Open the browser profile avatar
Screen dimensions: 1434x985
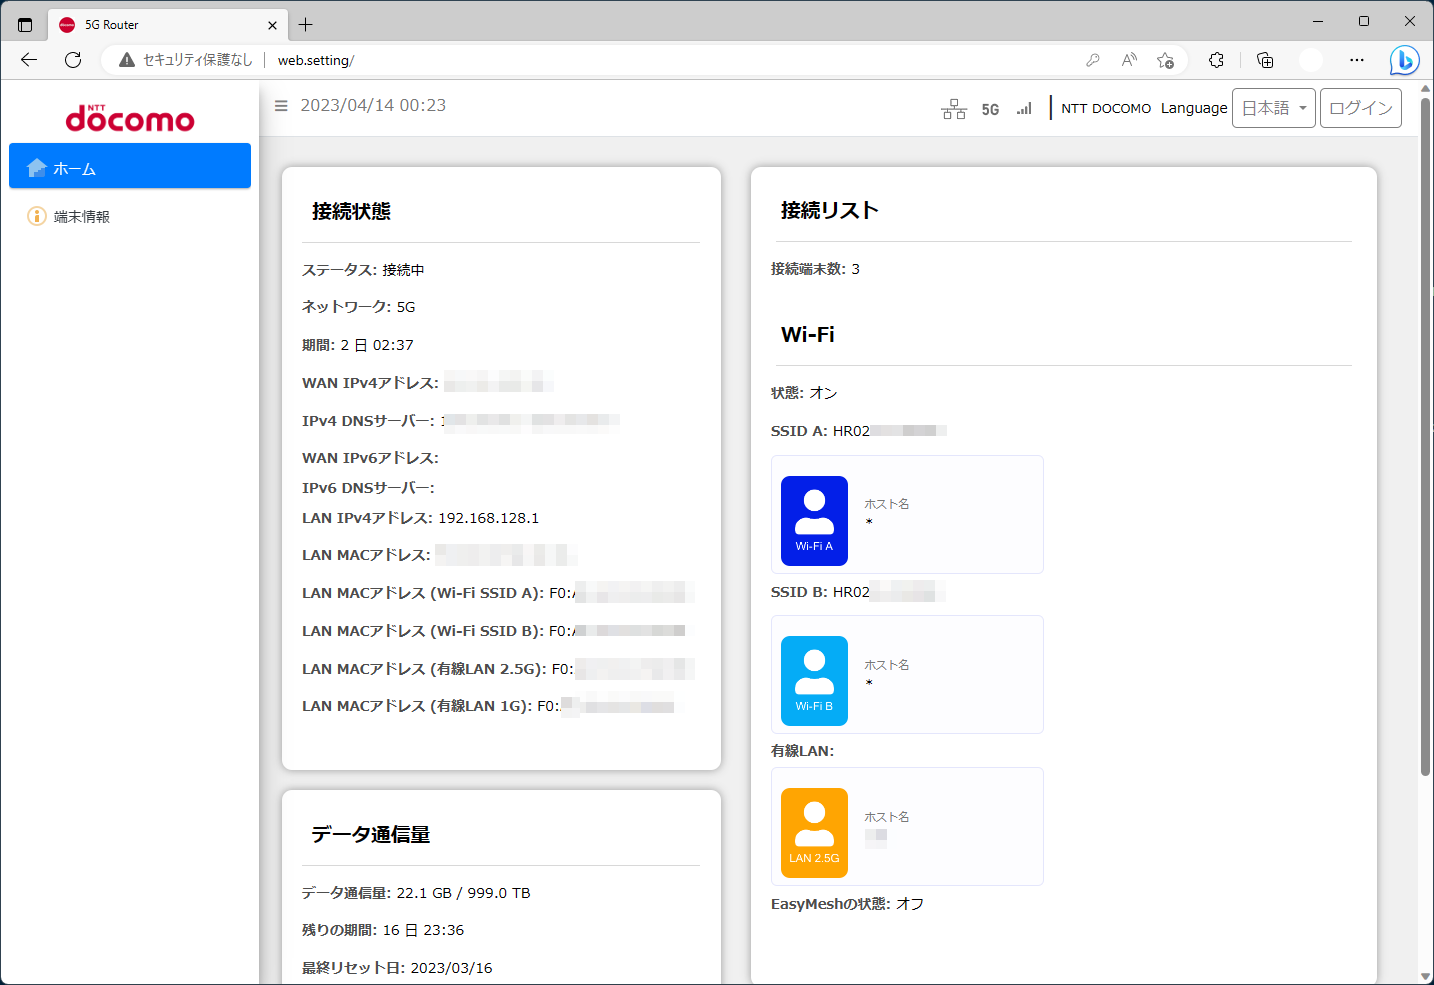(1311, 60)
